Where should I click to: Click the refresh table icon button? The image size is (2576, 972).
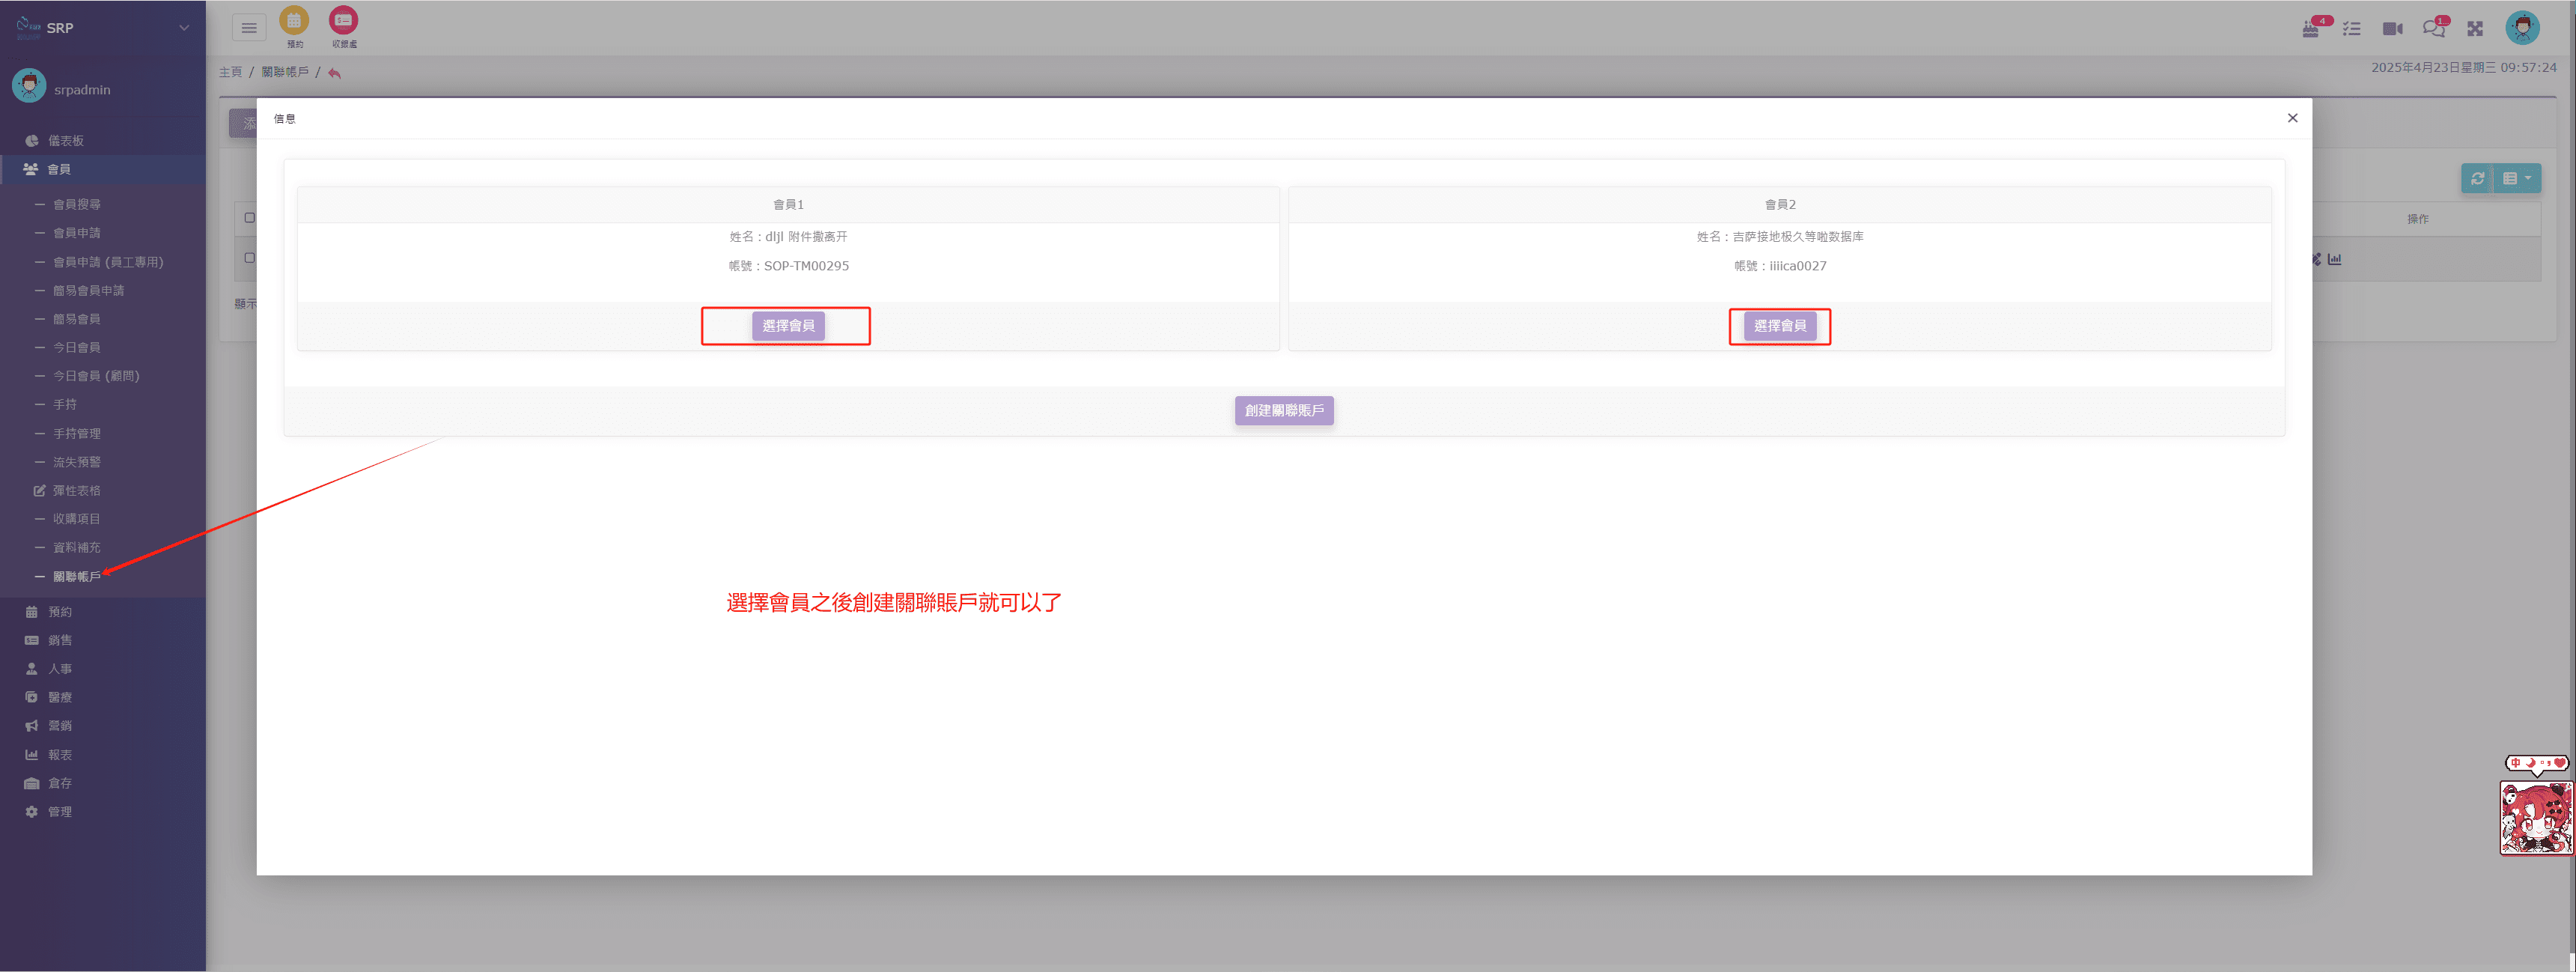click(x=2477, y=179)
